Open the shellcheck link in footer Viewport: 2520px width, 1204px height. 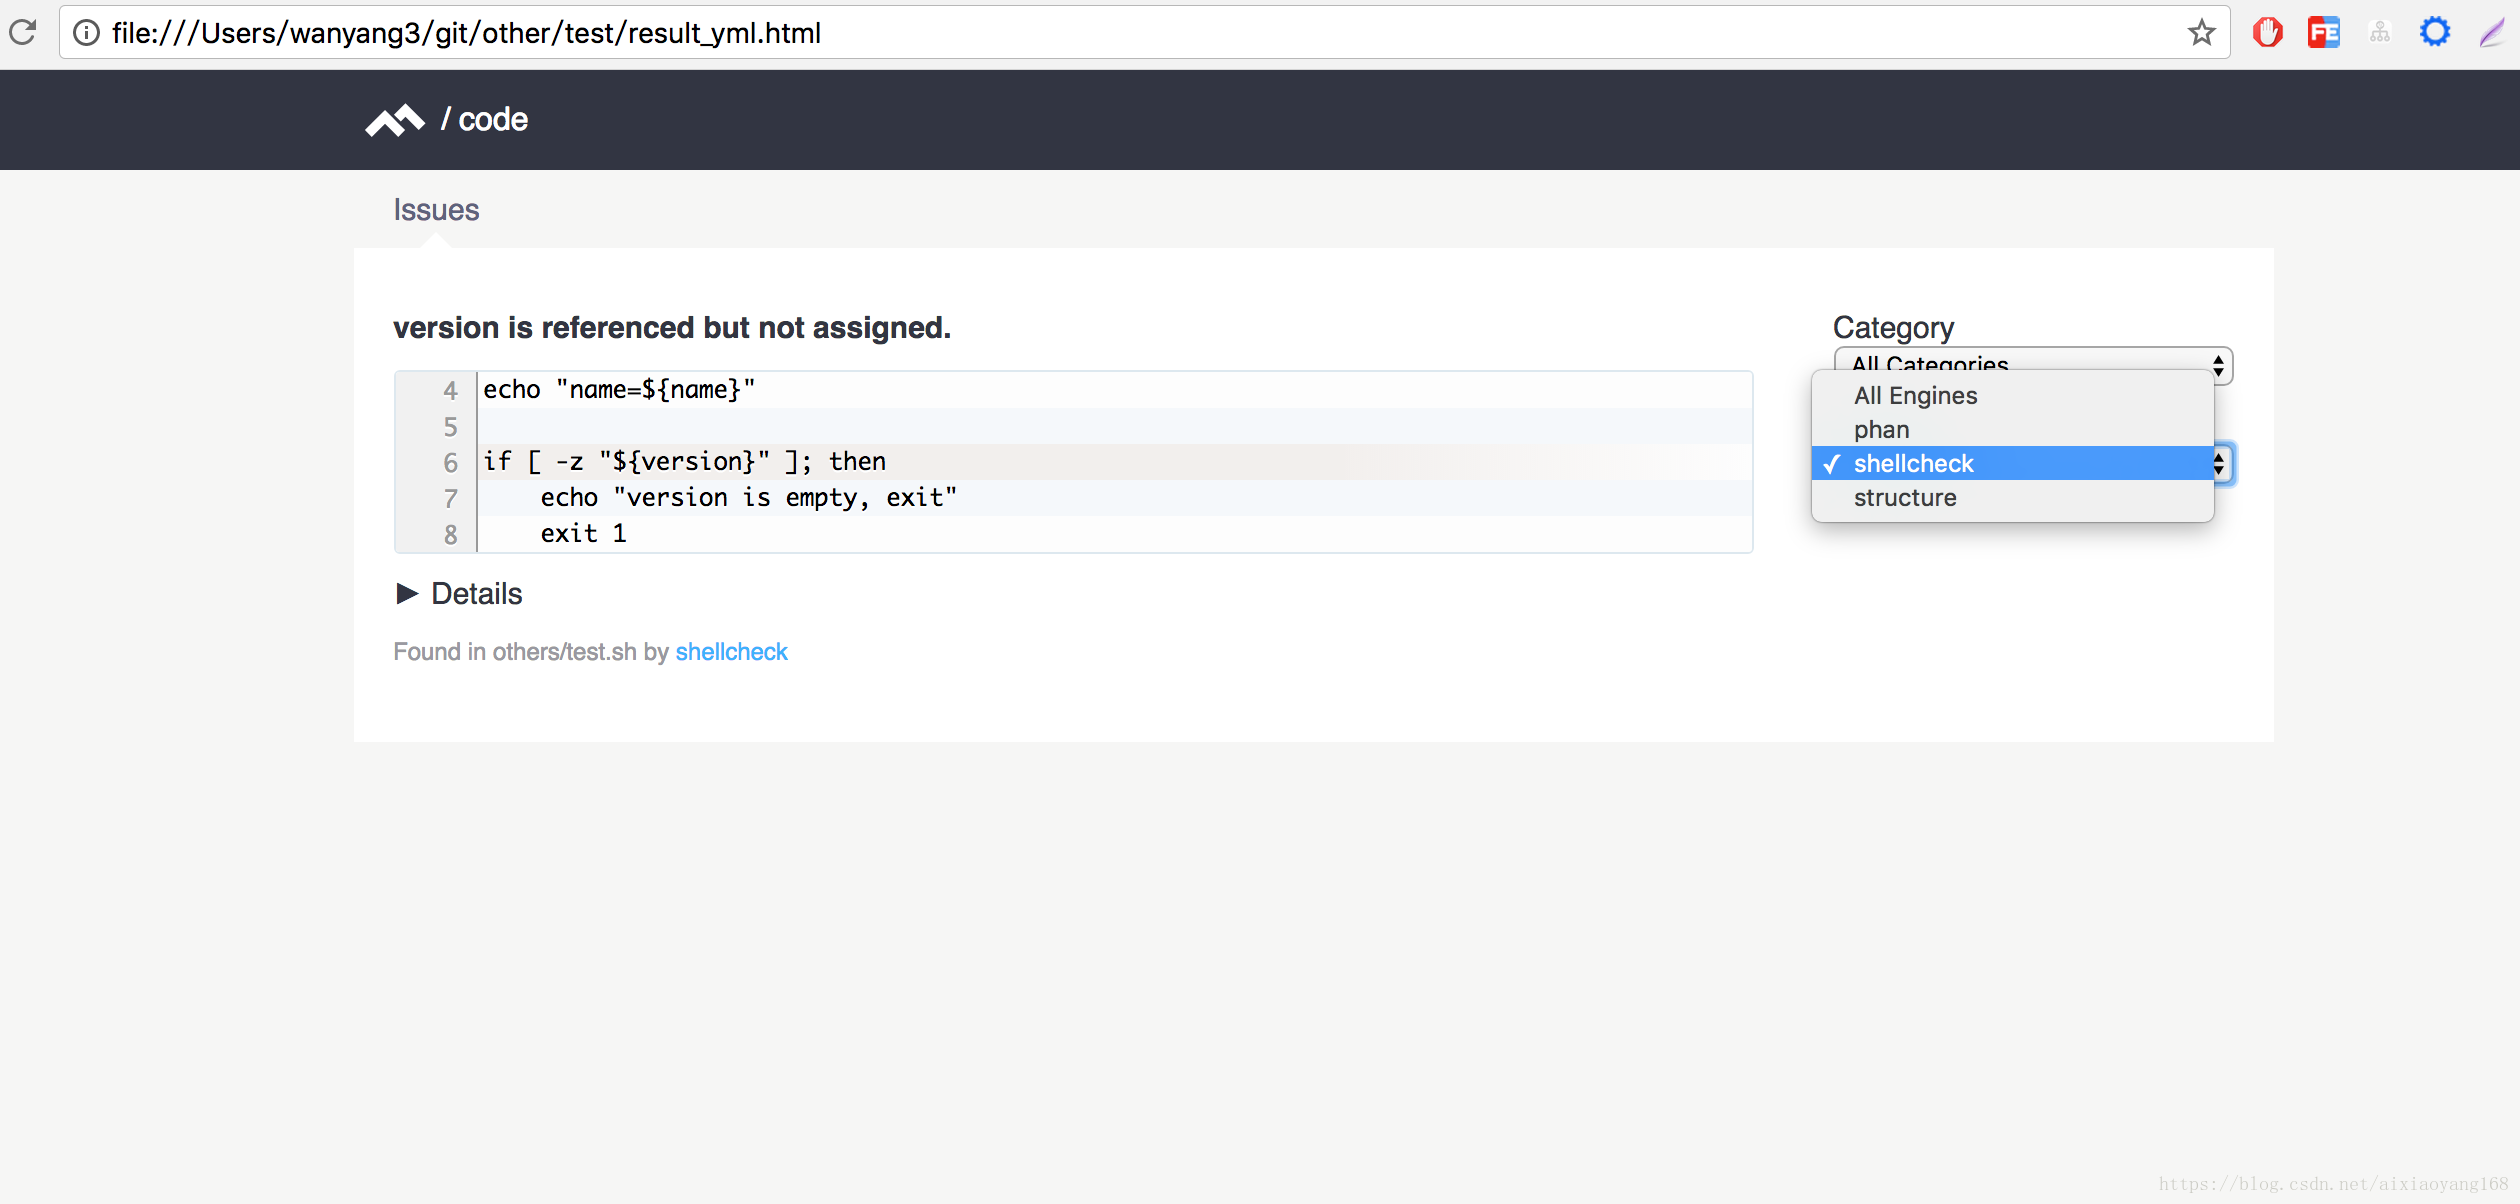731,652
